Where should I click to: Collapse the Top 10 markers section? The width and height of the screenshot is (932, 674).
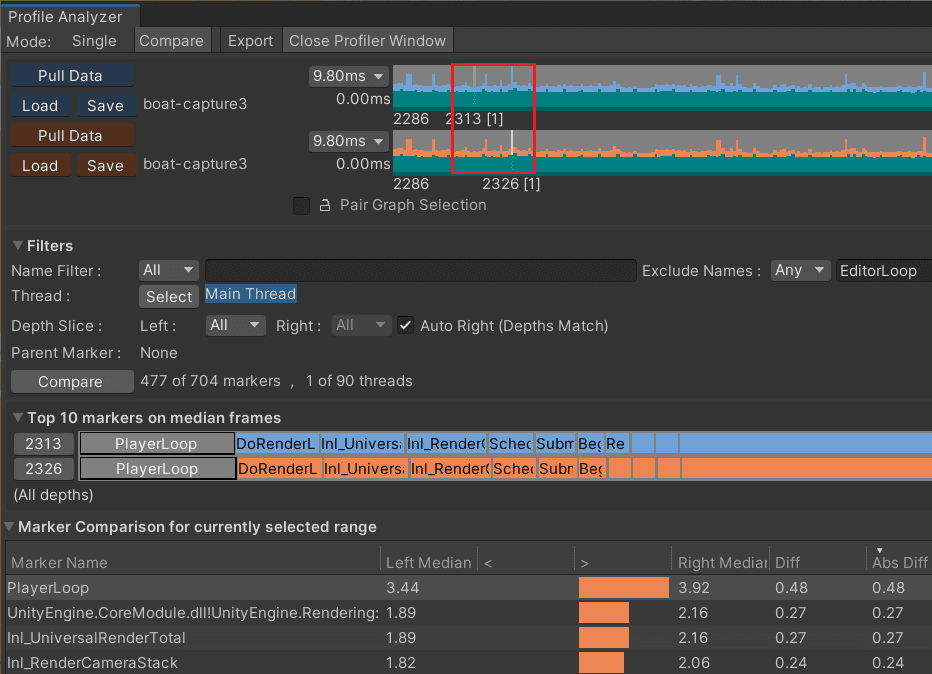[18, 417]
